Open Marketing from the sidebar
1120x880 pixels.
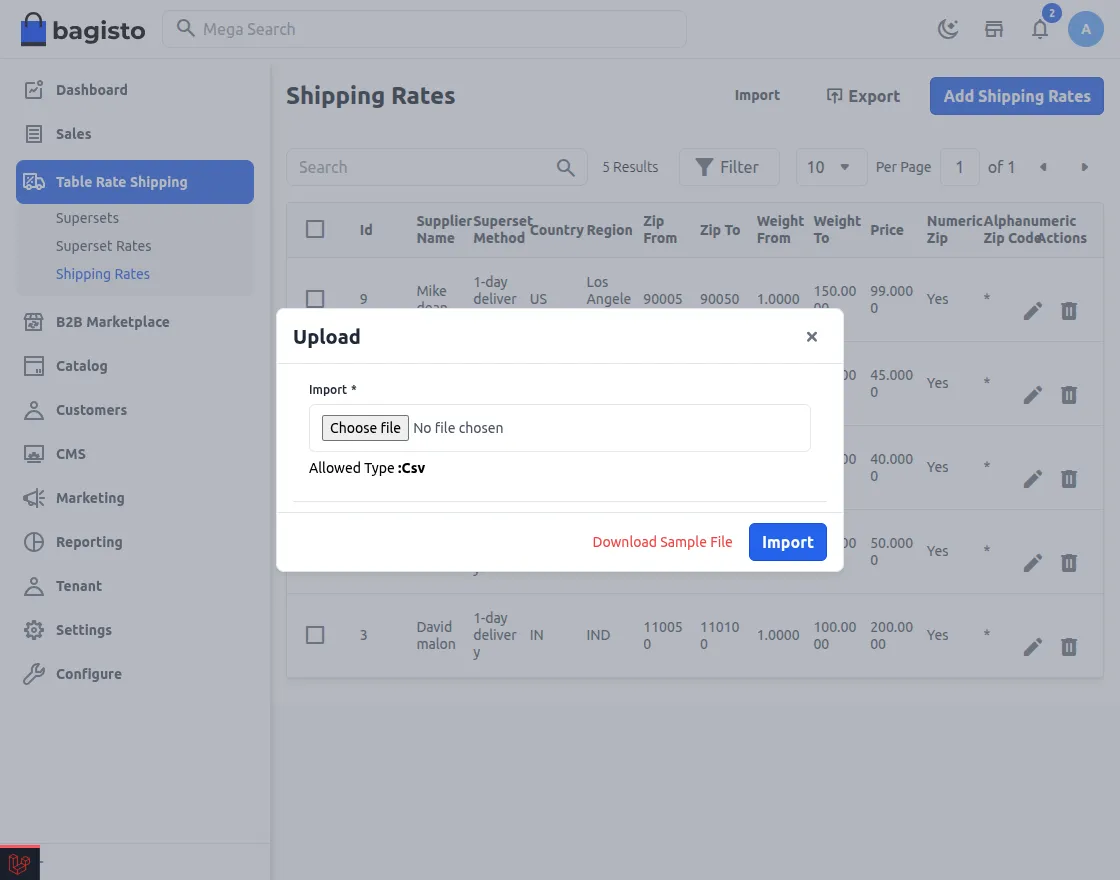point(89,498)
